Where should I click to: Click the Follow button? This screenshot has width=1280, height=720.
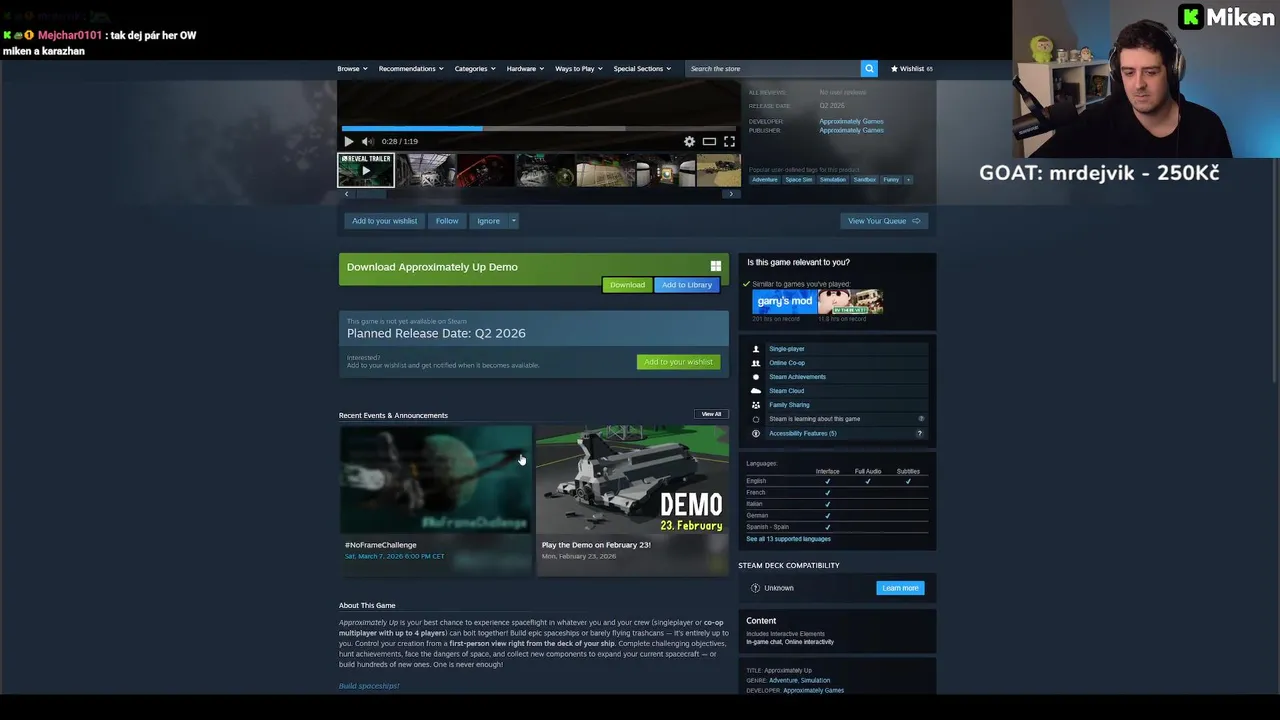click(x=447, y=221)
